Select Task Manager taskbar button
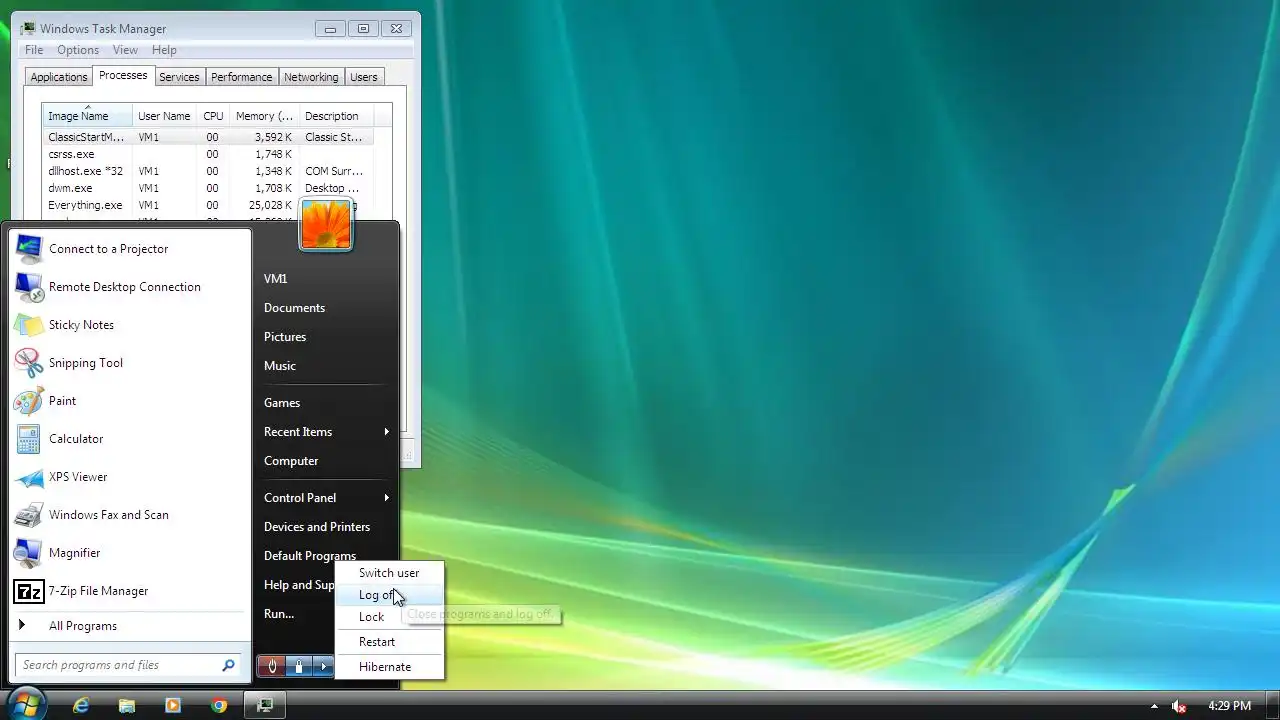The width and height of the screenshot is (1280, 720). click(x=265, y=705)
